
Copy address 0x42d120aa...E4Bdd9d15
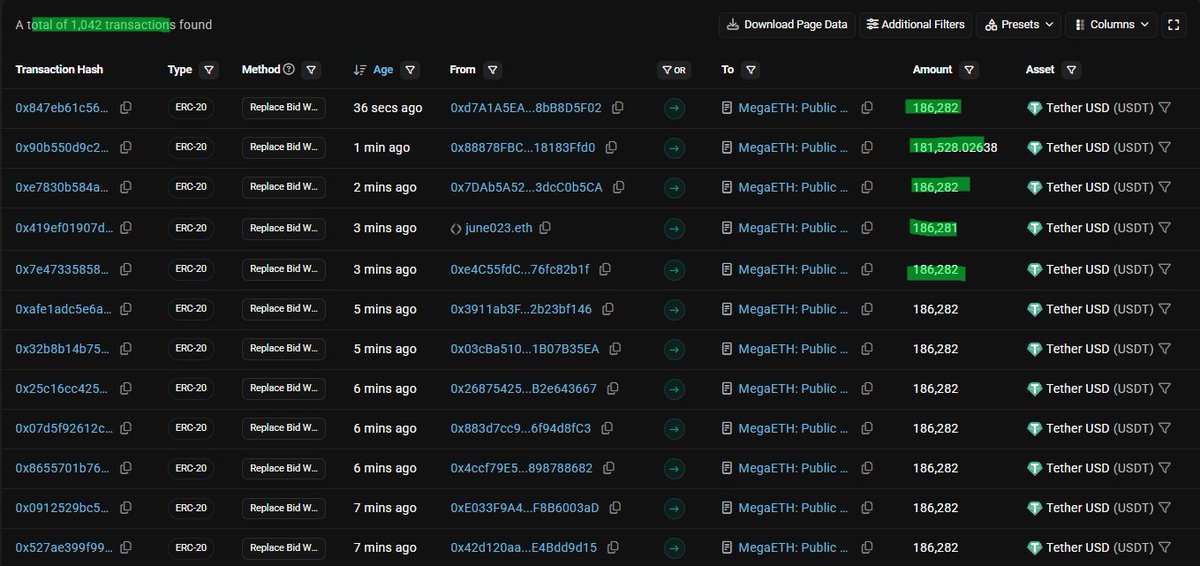click(x=613, y=548)
